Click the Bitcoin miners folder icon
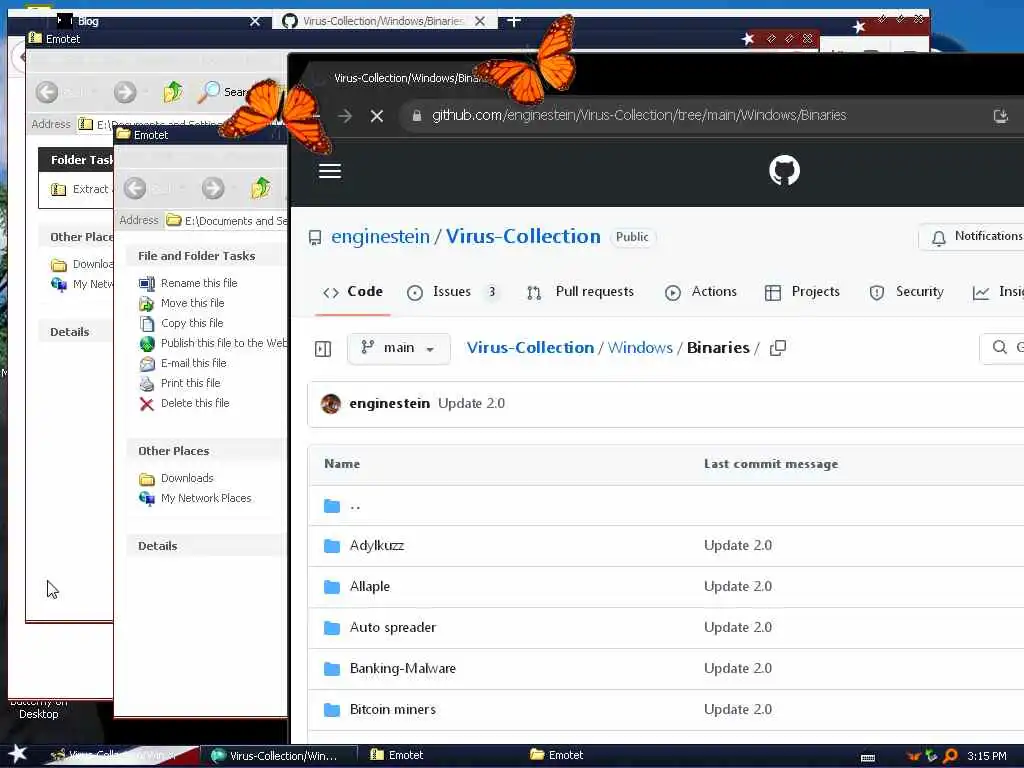The height and width of the screenshot is (768, 1024). [332, 710]
